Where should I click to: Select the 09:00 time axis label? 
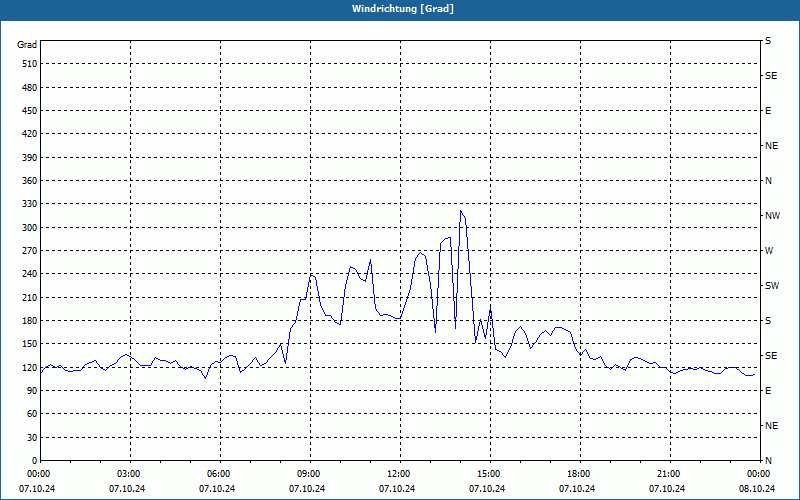[308, 474]
